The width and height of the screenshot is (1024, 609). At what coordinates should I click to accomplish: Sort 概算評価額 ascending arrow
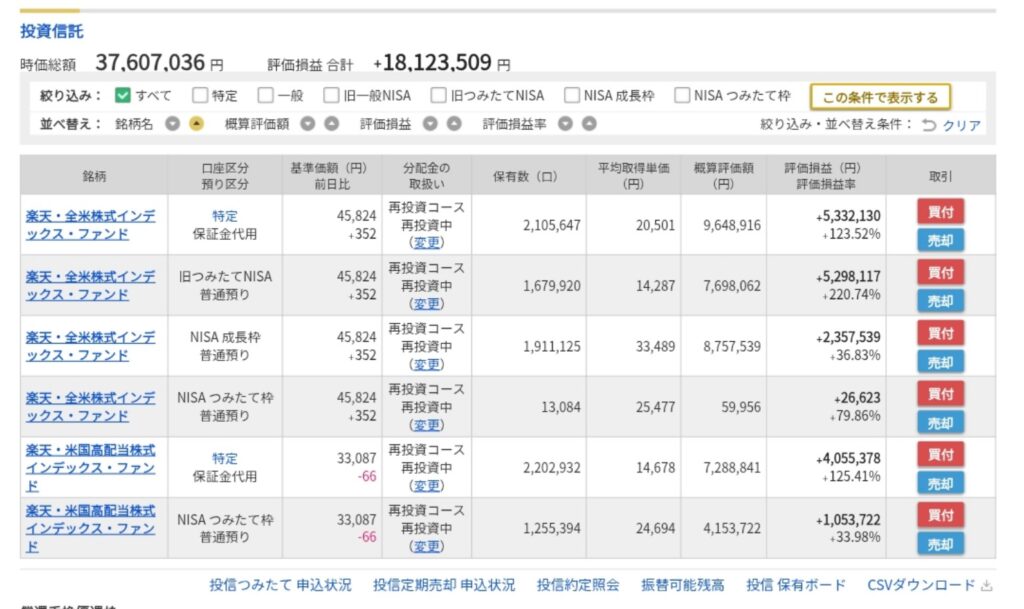(332, 123)
